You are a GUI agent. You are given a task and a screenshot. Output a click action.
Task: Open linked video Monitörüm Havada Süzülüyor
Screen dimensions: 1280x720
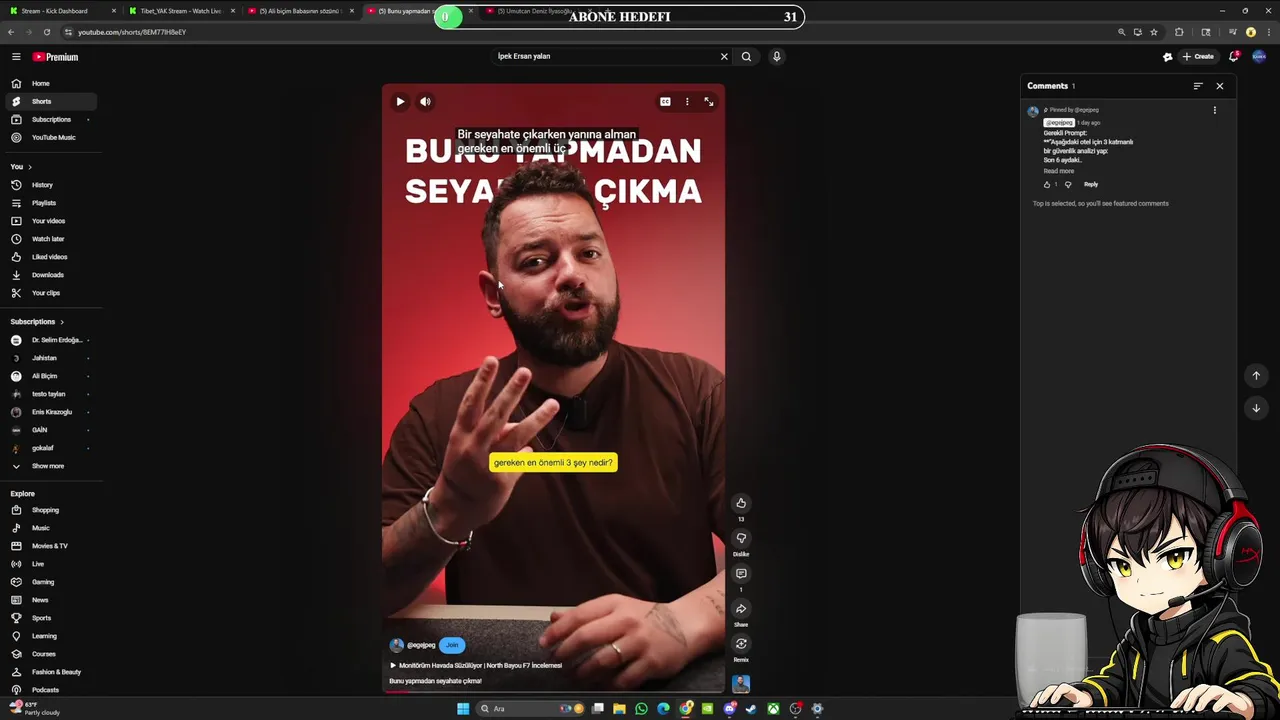pos(476,665)
